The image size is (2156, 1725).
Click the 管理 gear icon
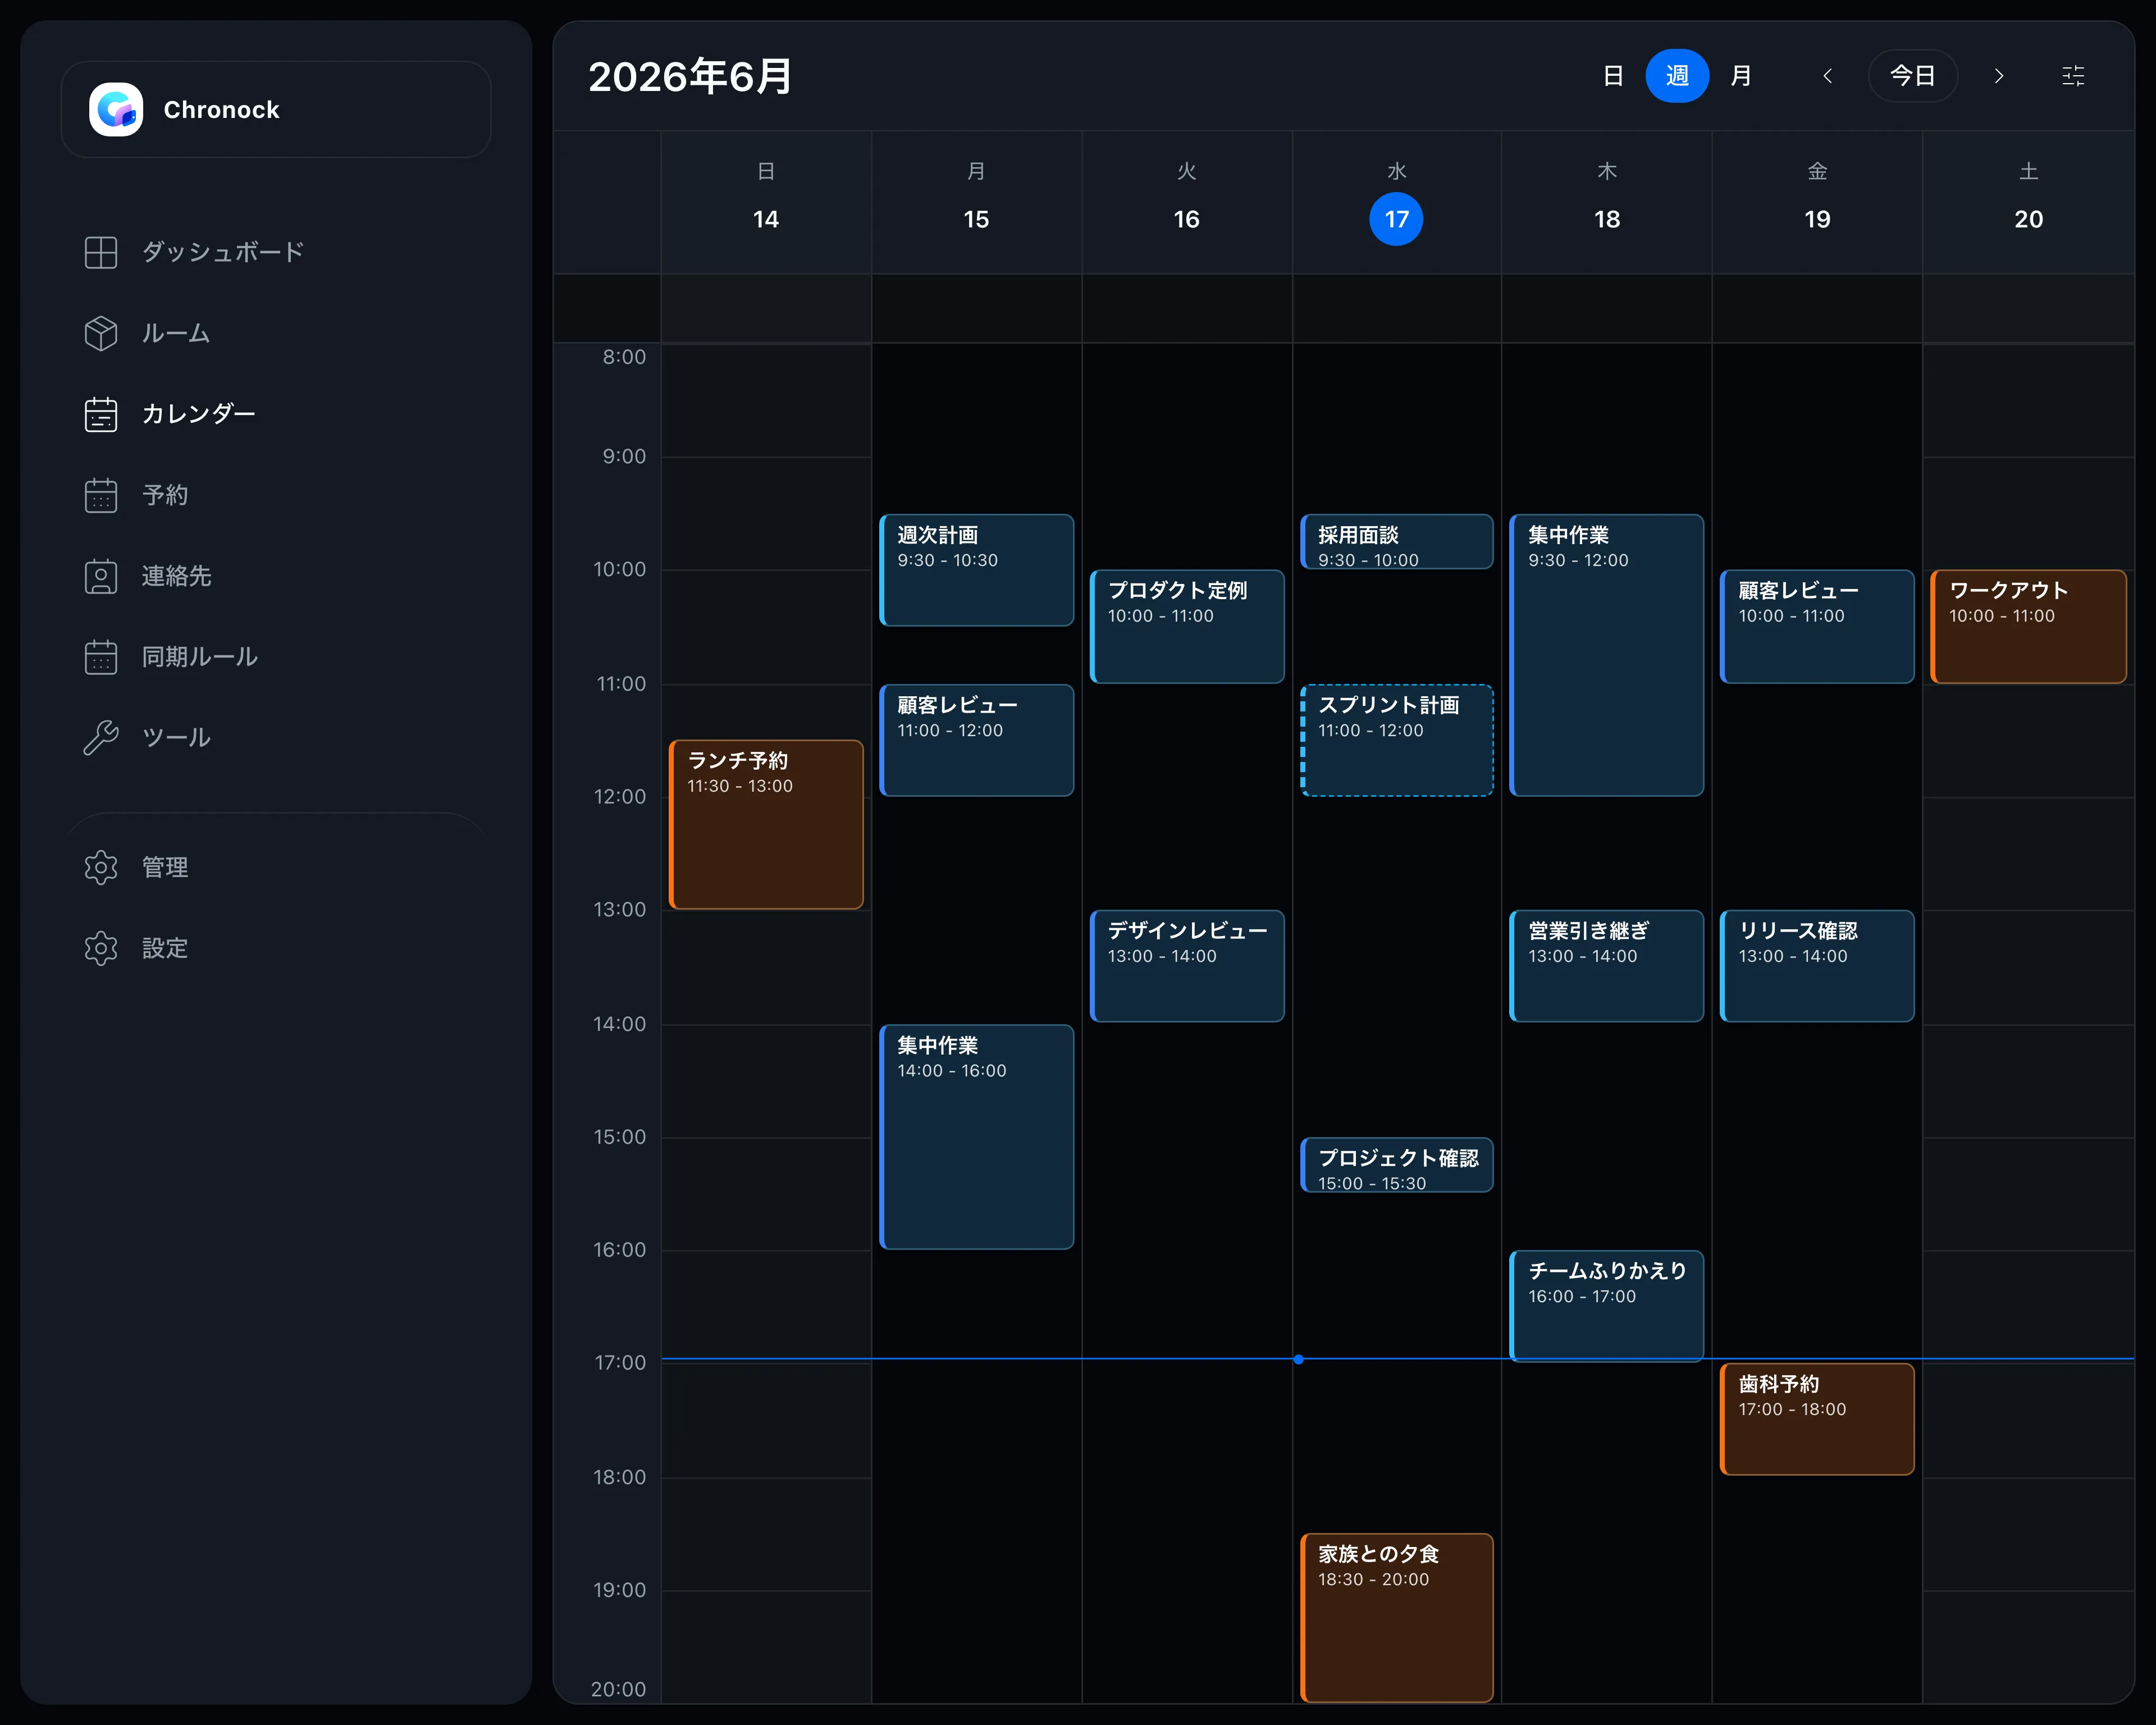click(101, 867)
